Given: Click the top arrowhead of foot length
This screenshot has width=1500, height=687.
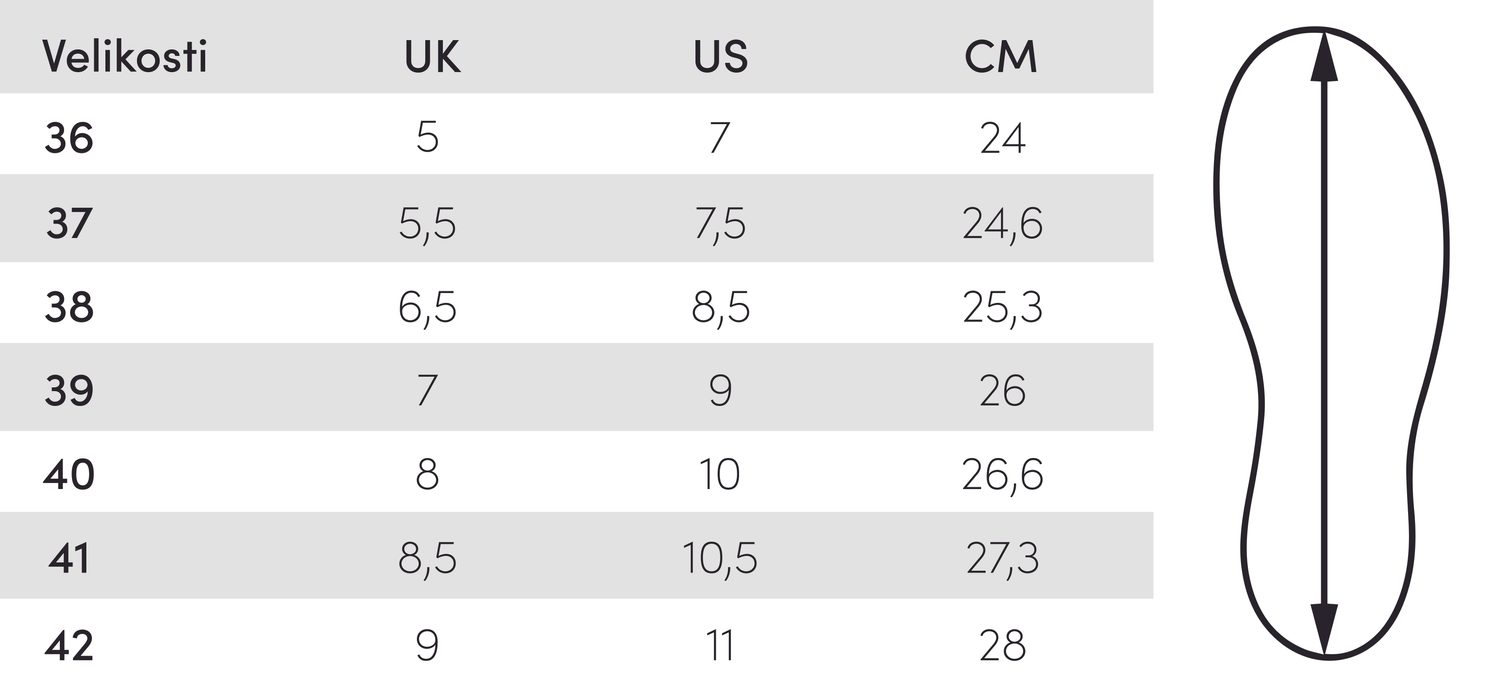Looking at the screenshot, I should (x=1324, y=56).
